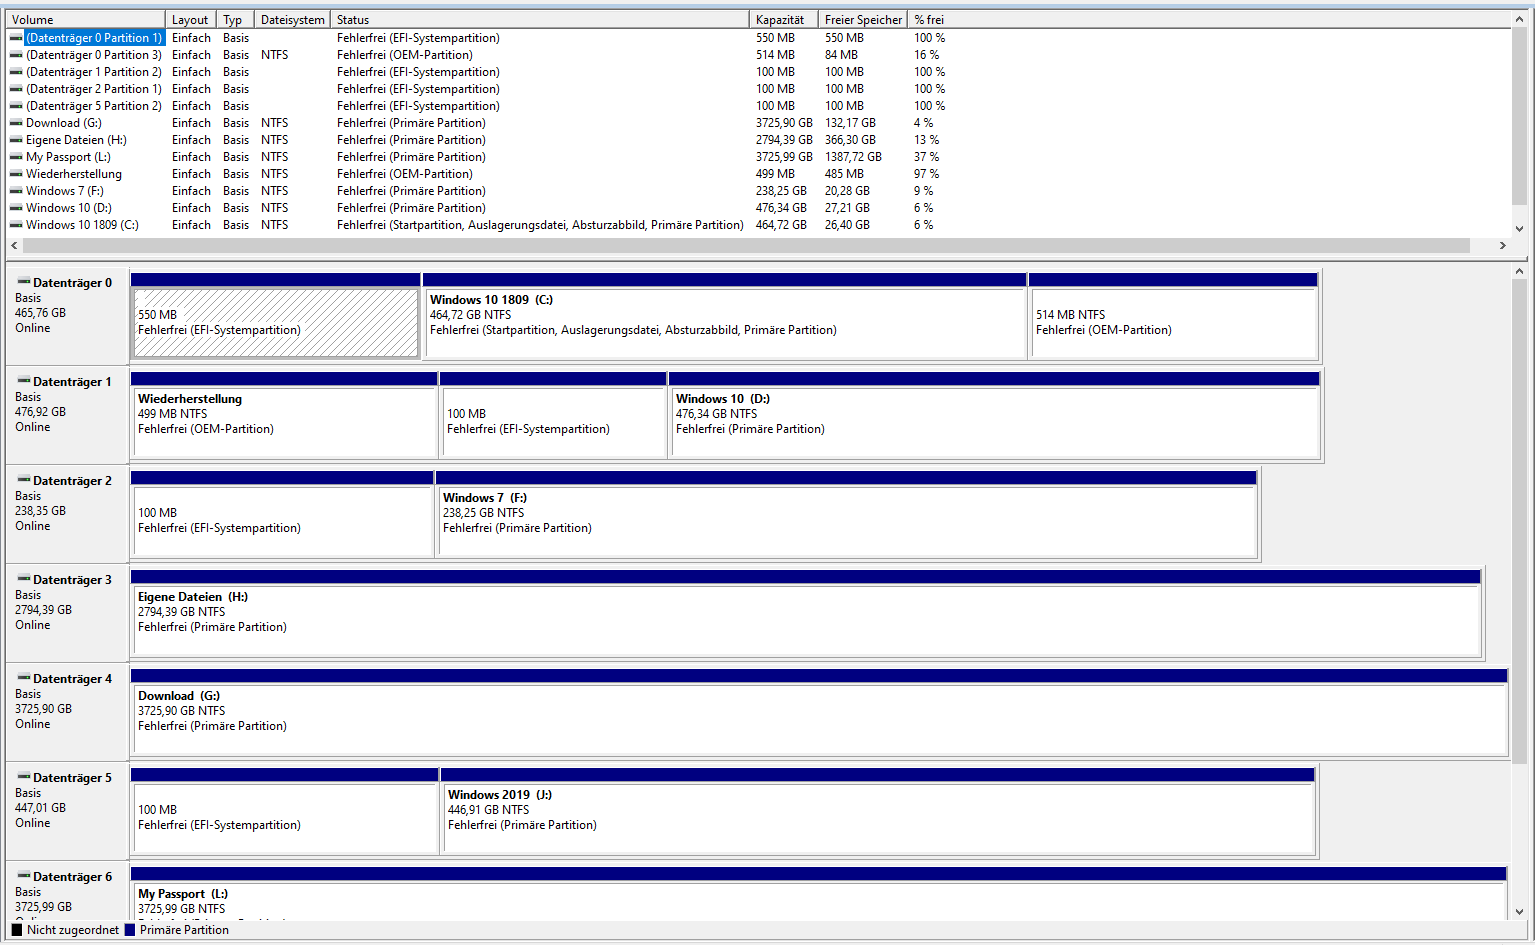Click the volume list horizontal scrollbar thumb
Screen dimensions: 1535x945
[746, 246]
